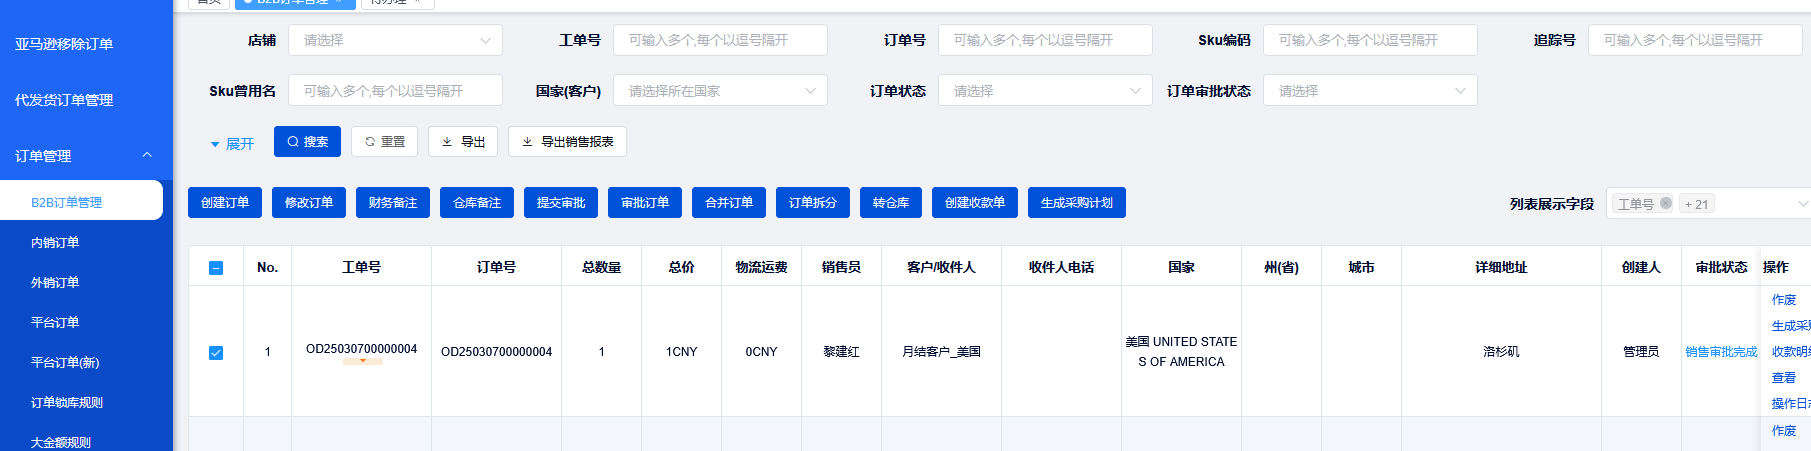The height and width of the screenshot is (451, 1811).
Task: Click the 导出 export download button
Action: (463, 142)
